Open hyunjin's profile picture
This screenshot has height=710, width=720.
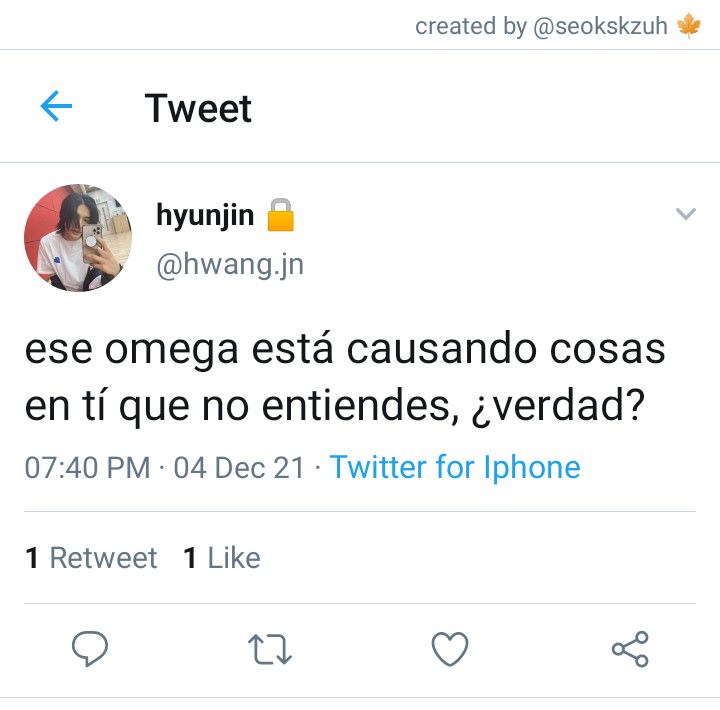(78, 238)
